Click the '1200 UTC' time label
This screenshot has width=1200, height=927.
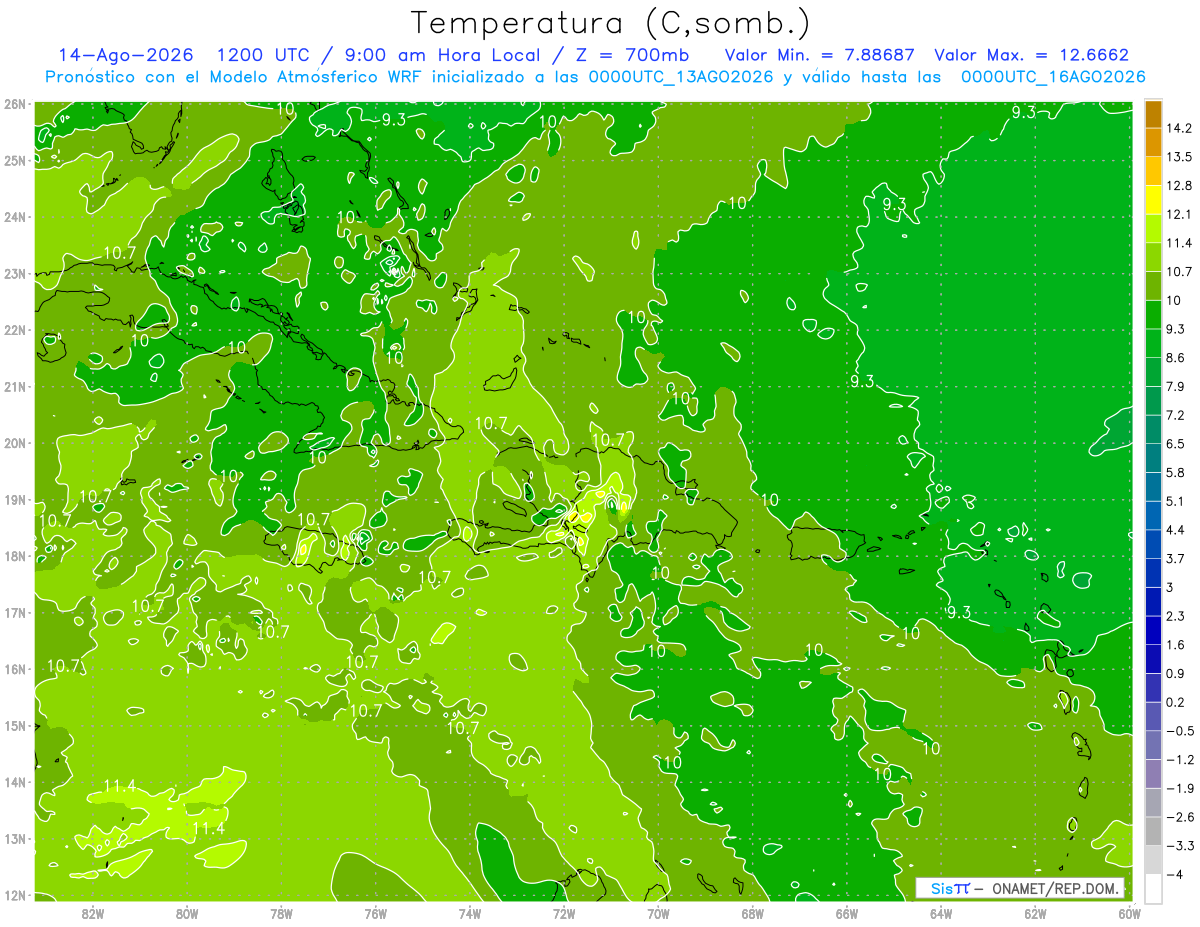262,55
